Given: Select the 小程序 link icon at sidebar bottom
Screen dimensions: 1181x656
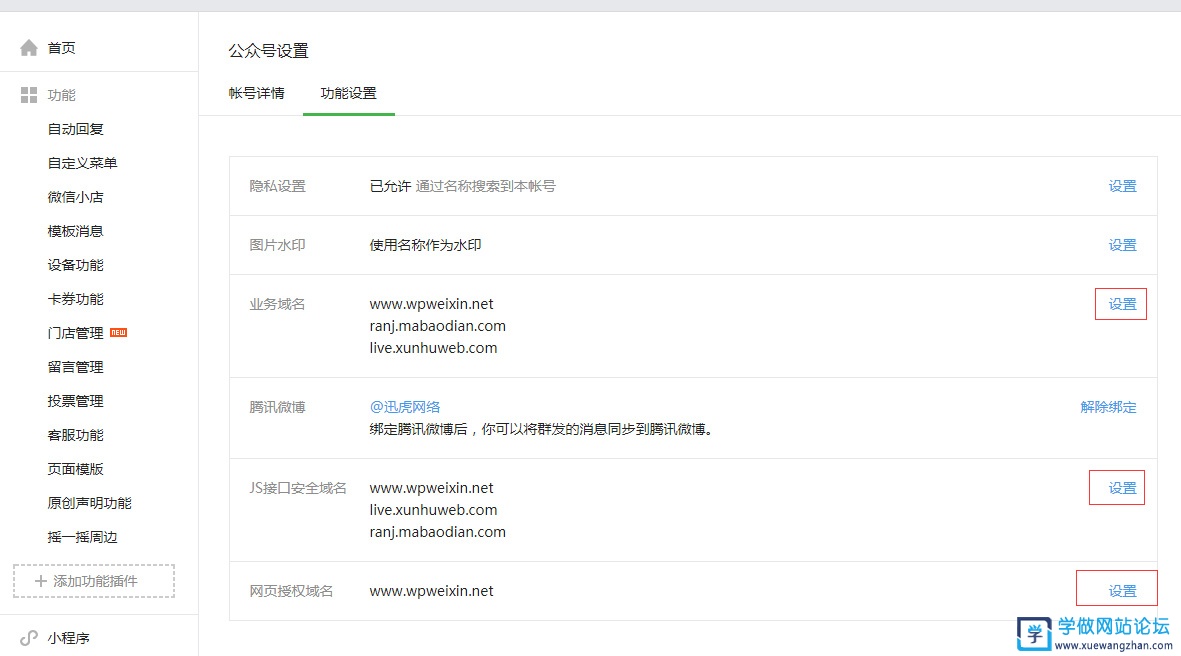Looking at the screenshot, I should coord(28,637).
